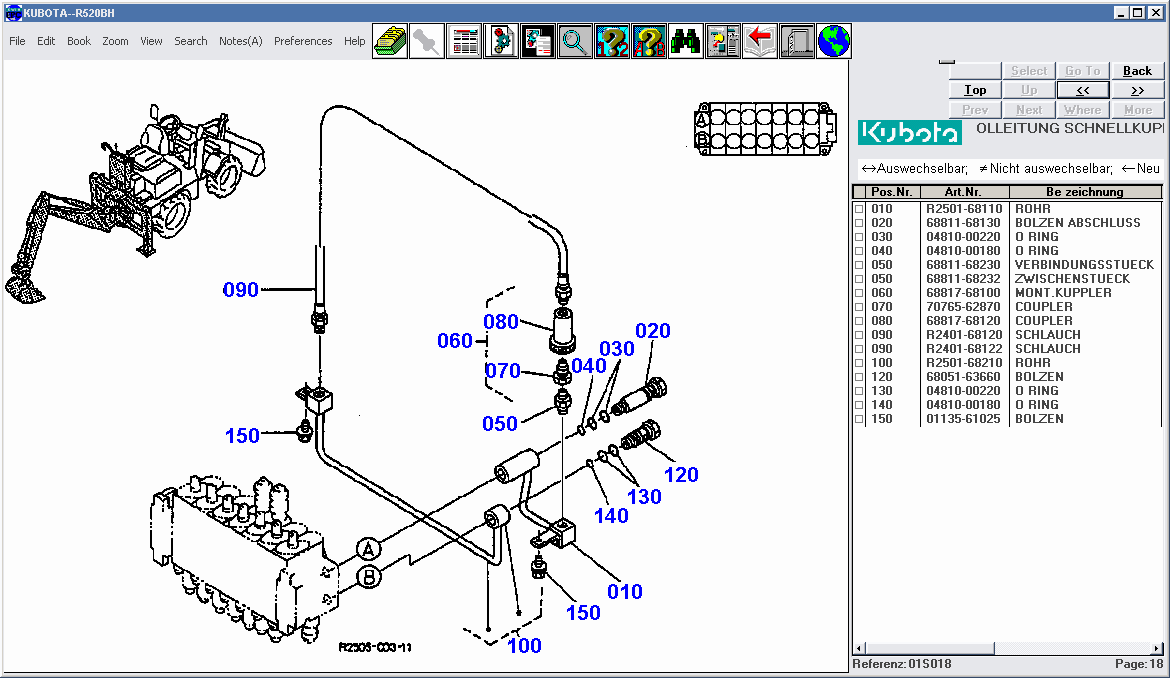Click the question mark 1-2 icon
The width and height of the screenshot is (1170, 678).
[612, 41]
